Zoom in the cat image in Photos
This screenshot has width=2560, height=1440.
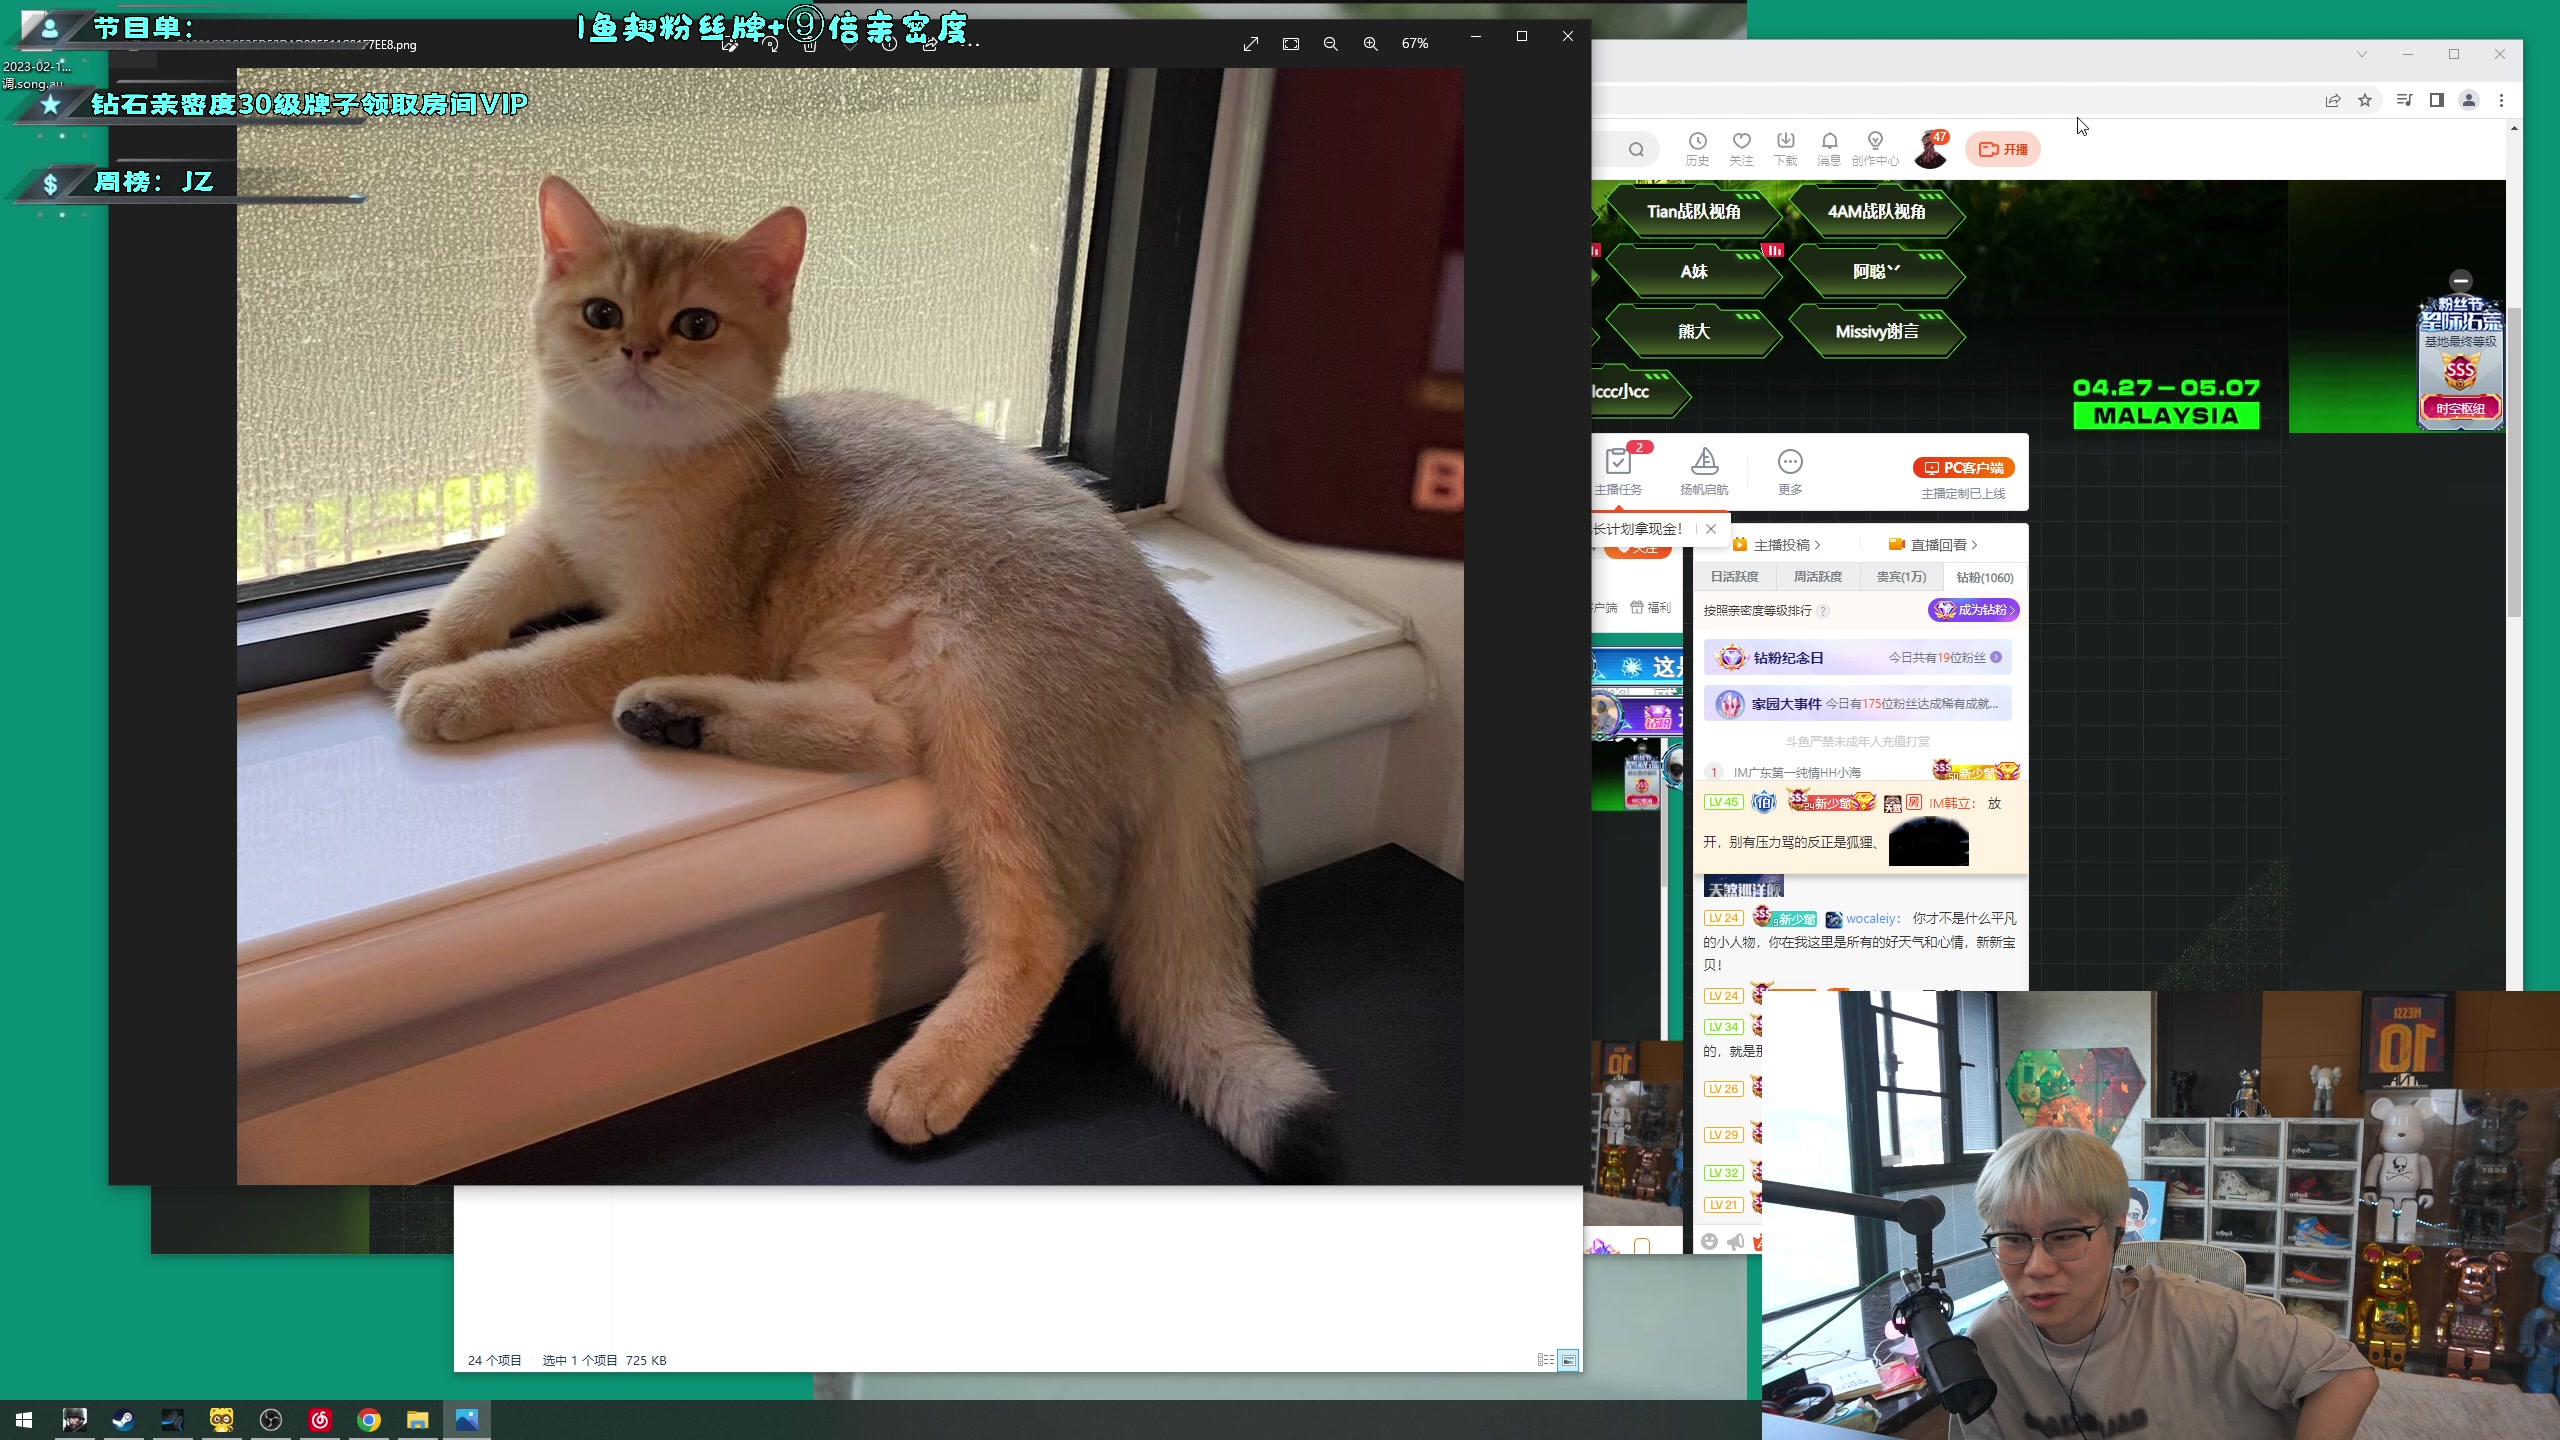[1371, 44]
